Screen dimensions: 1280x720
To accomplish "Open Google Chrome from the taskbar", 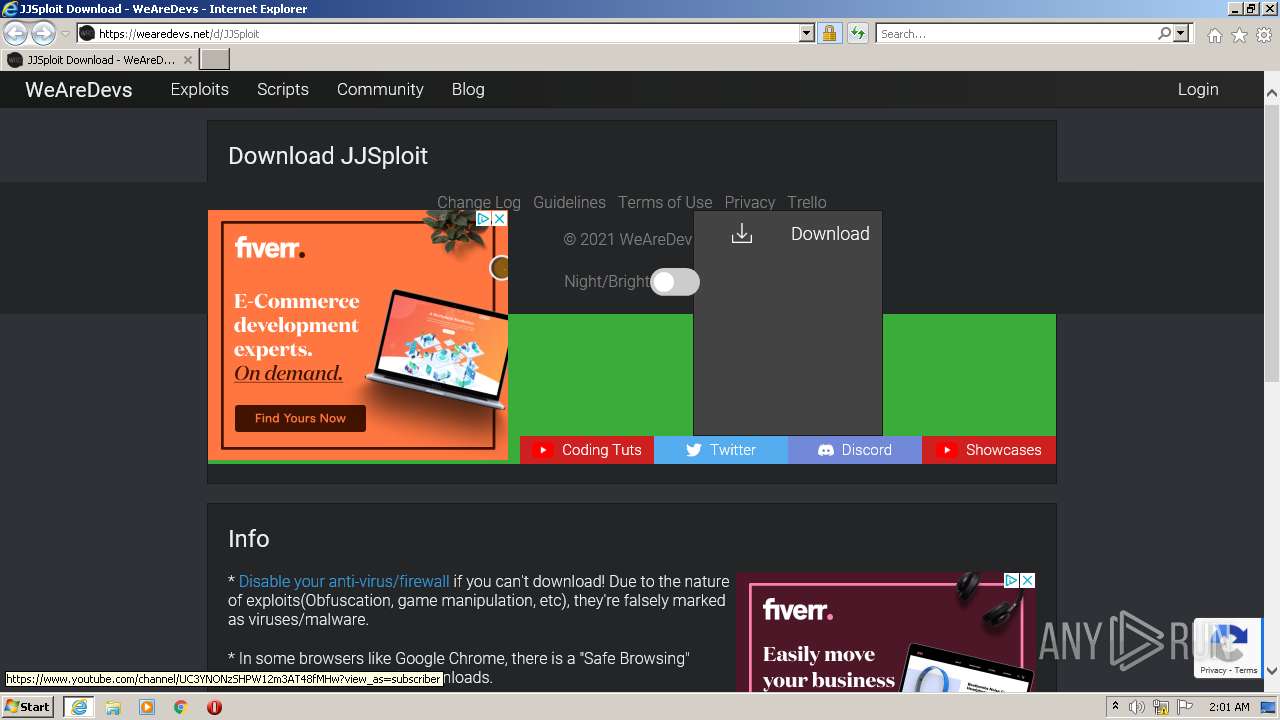I will click(x=181, y=707).
